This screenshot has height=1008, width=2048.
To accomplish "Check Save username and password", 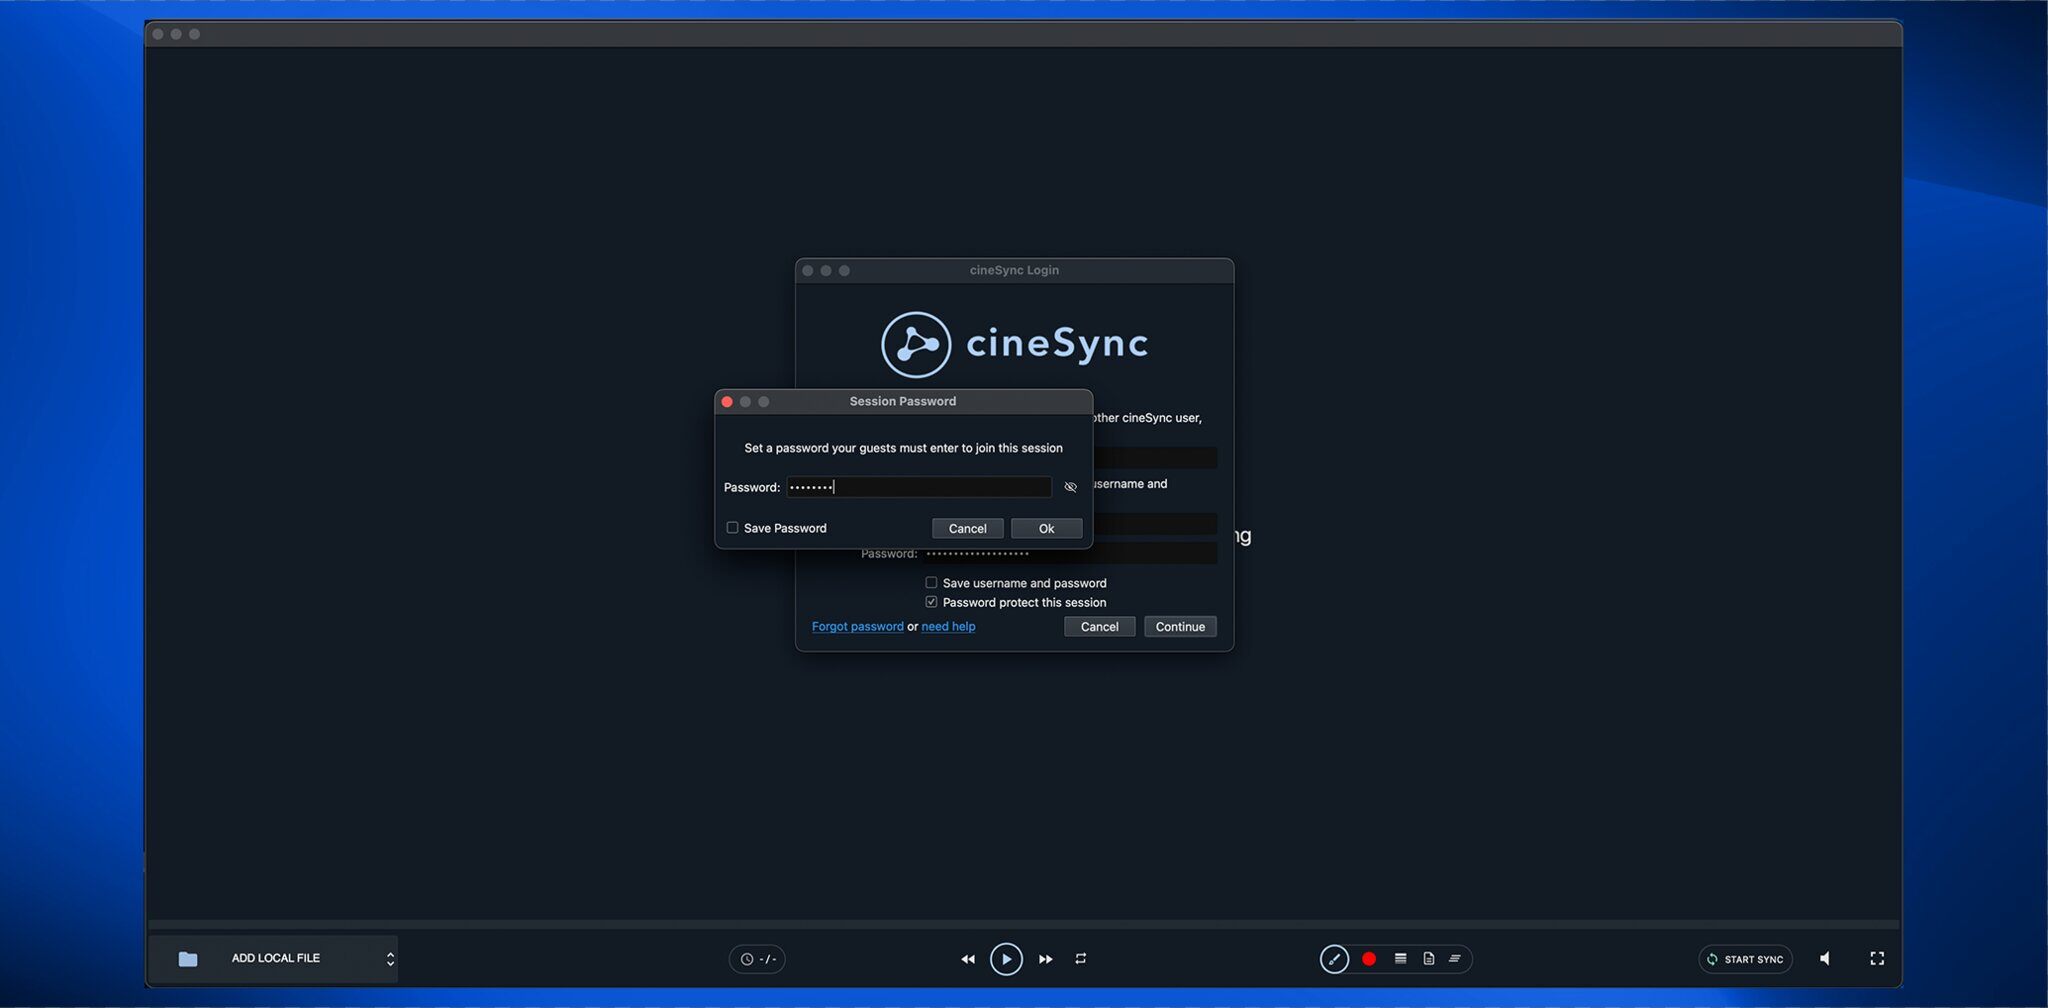I will point(931,583).
